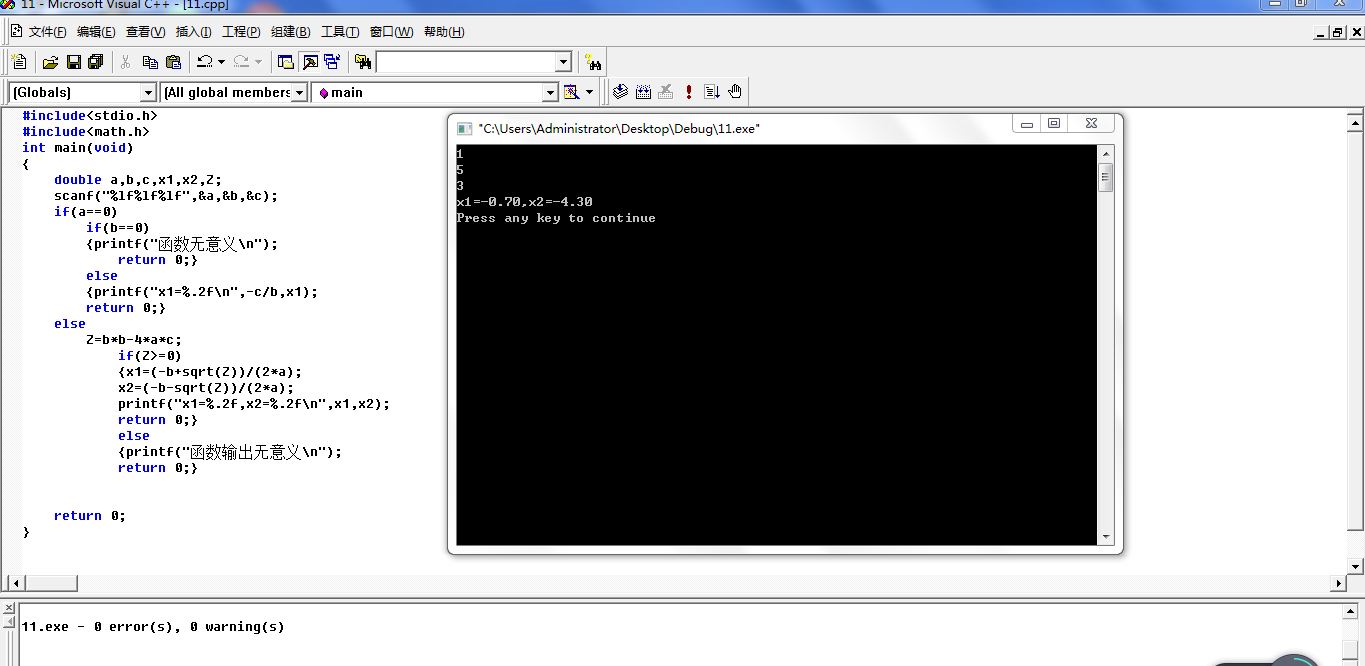Click the scanf code line

(166, 196)
